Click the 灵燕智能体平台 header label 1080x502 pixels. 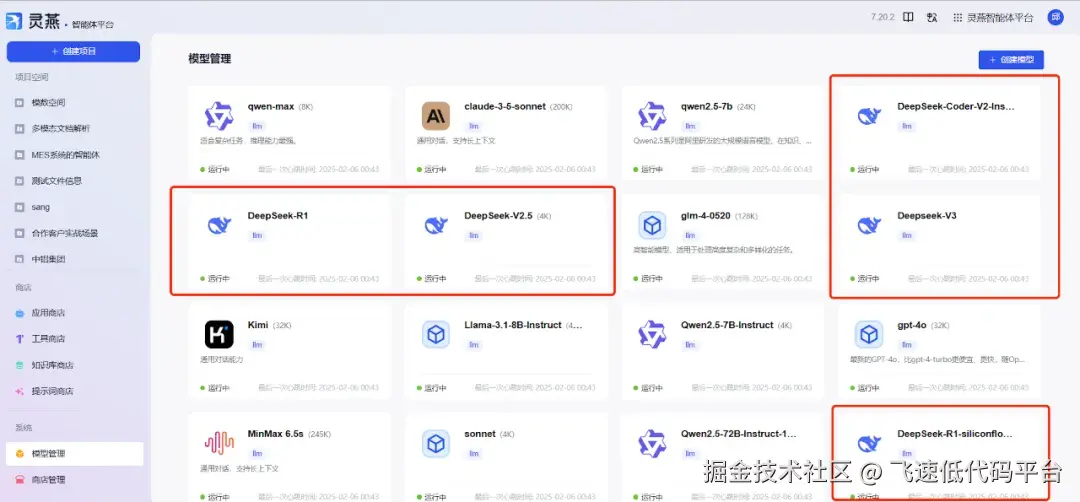pos(1000,18)
